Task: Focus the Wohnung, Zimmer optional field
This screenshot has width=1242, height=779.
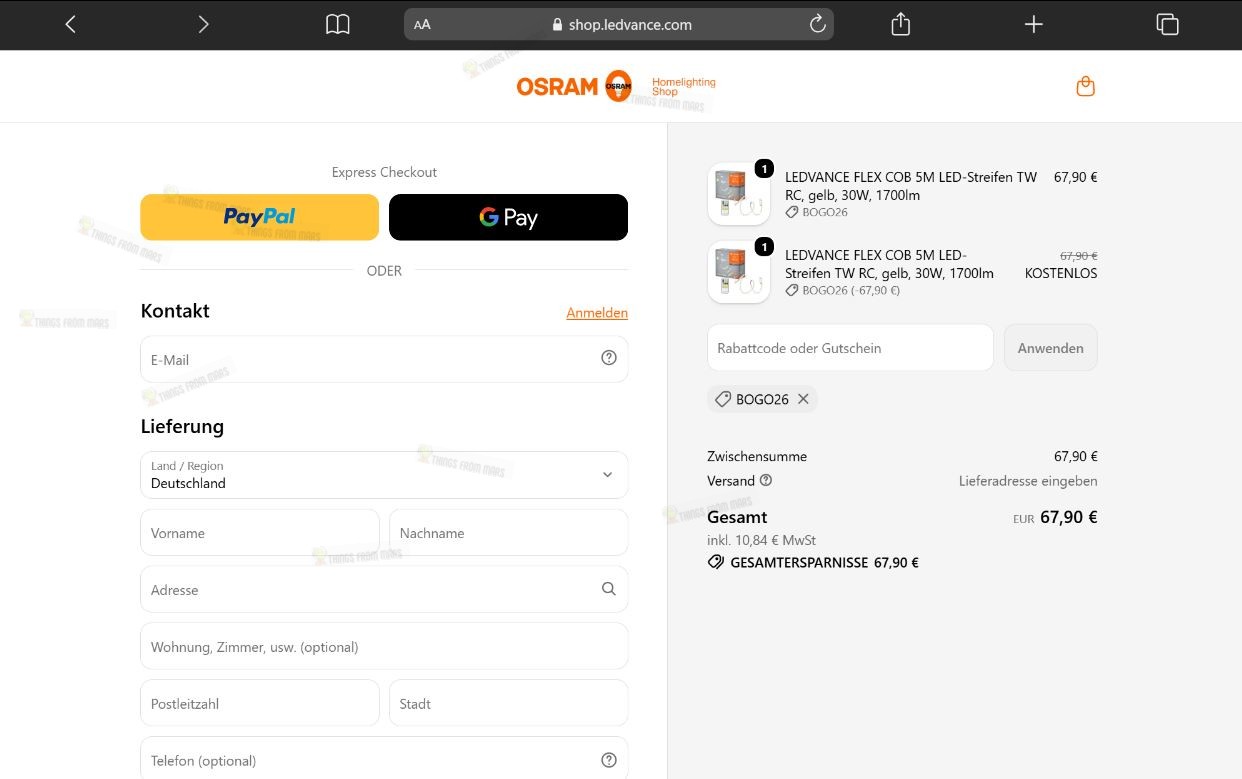Action: tap(384, 647)
